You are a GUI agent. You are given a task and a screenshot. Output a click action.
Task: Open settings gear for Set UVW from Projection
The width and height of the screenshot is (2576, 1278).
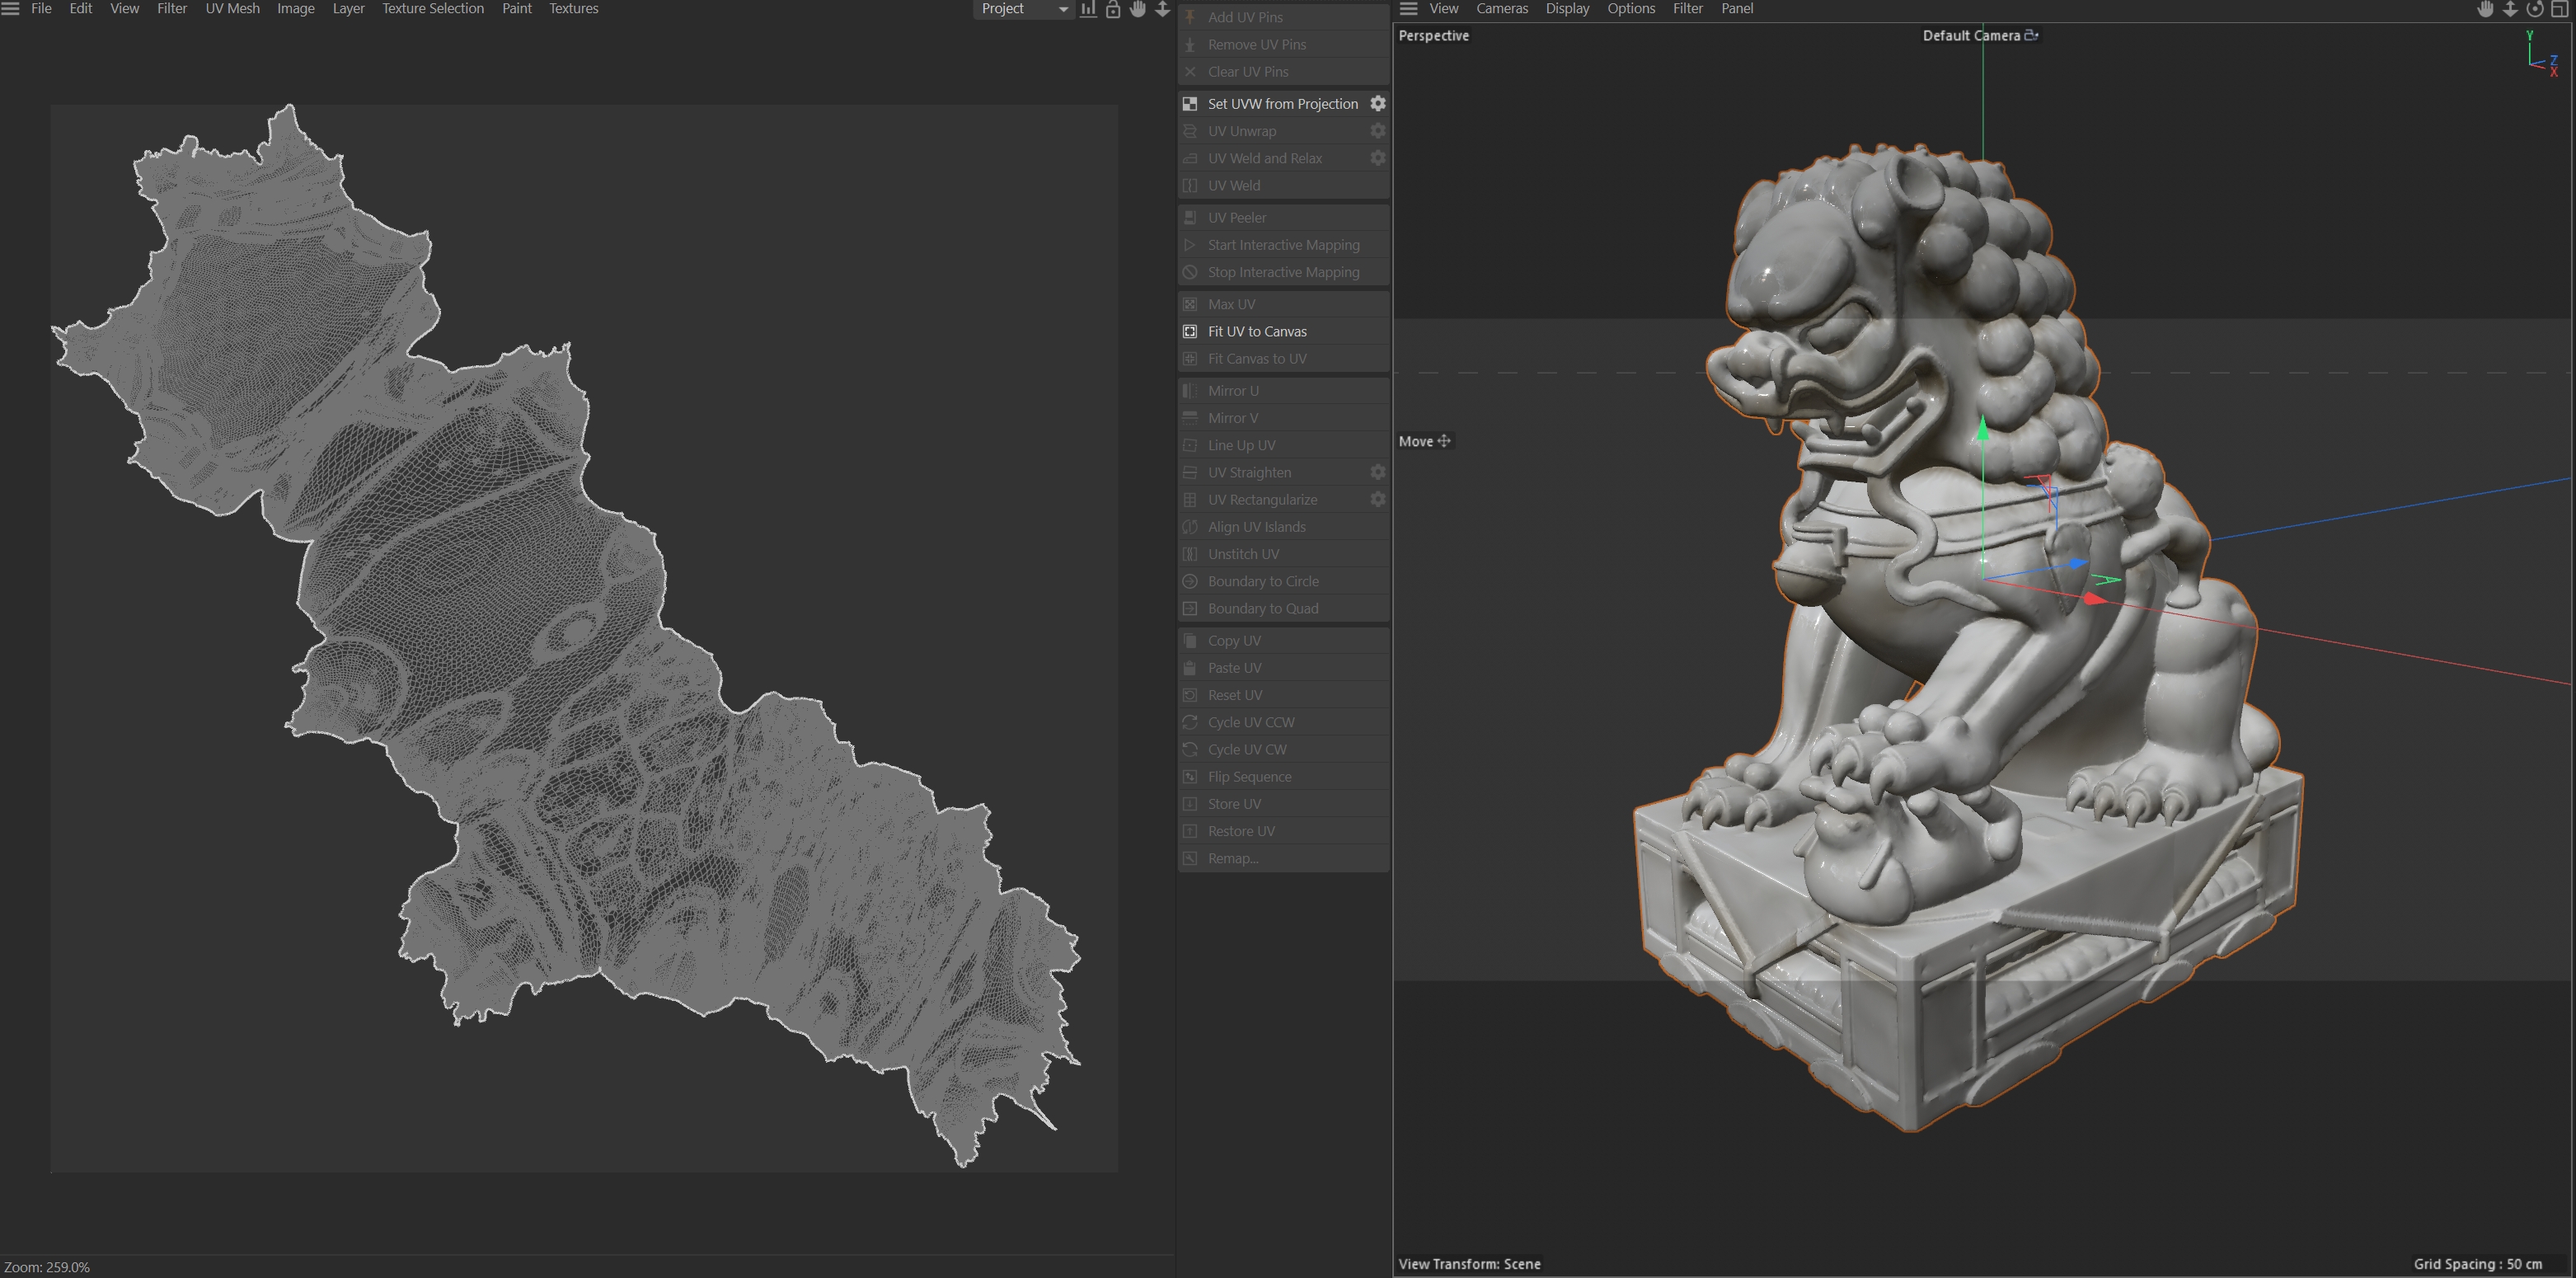[x=1377, y=104]
